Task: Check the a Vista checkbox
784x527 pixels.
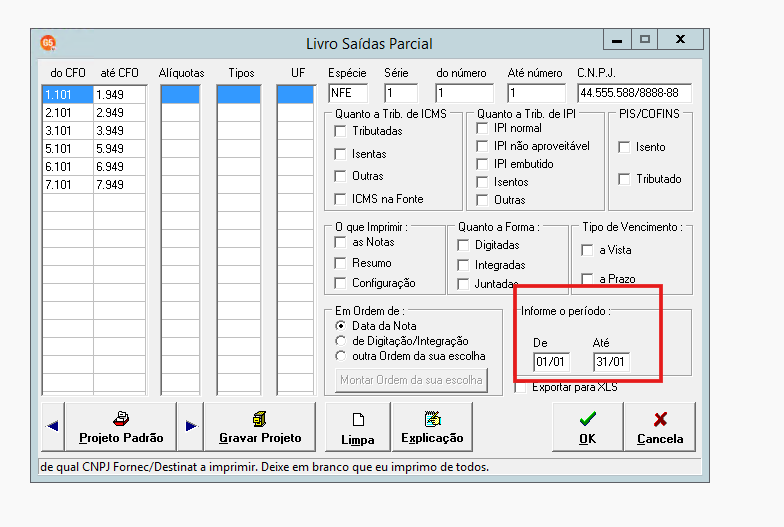Action: (x=587, y=250)
